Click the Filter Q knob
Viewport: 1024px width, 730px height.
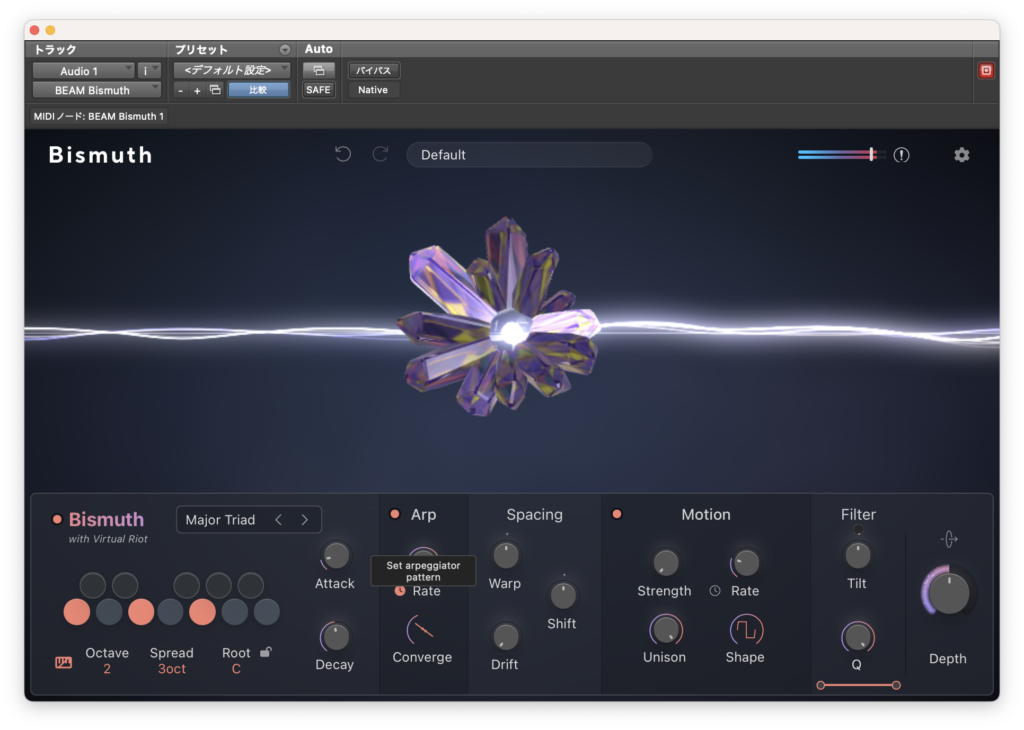coord(857,637)
